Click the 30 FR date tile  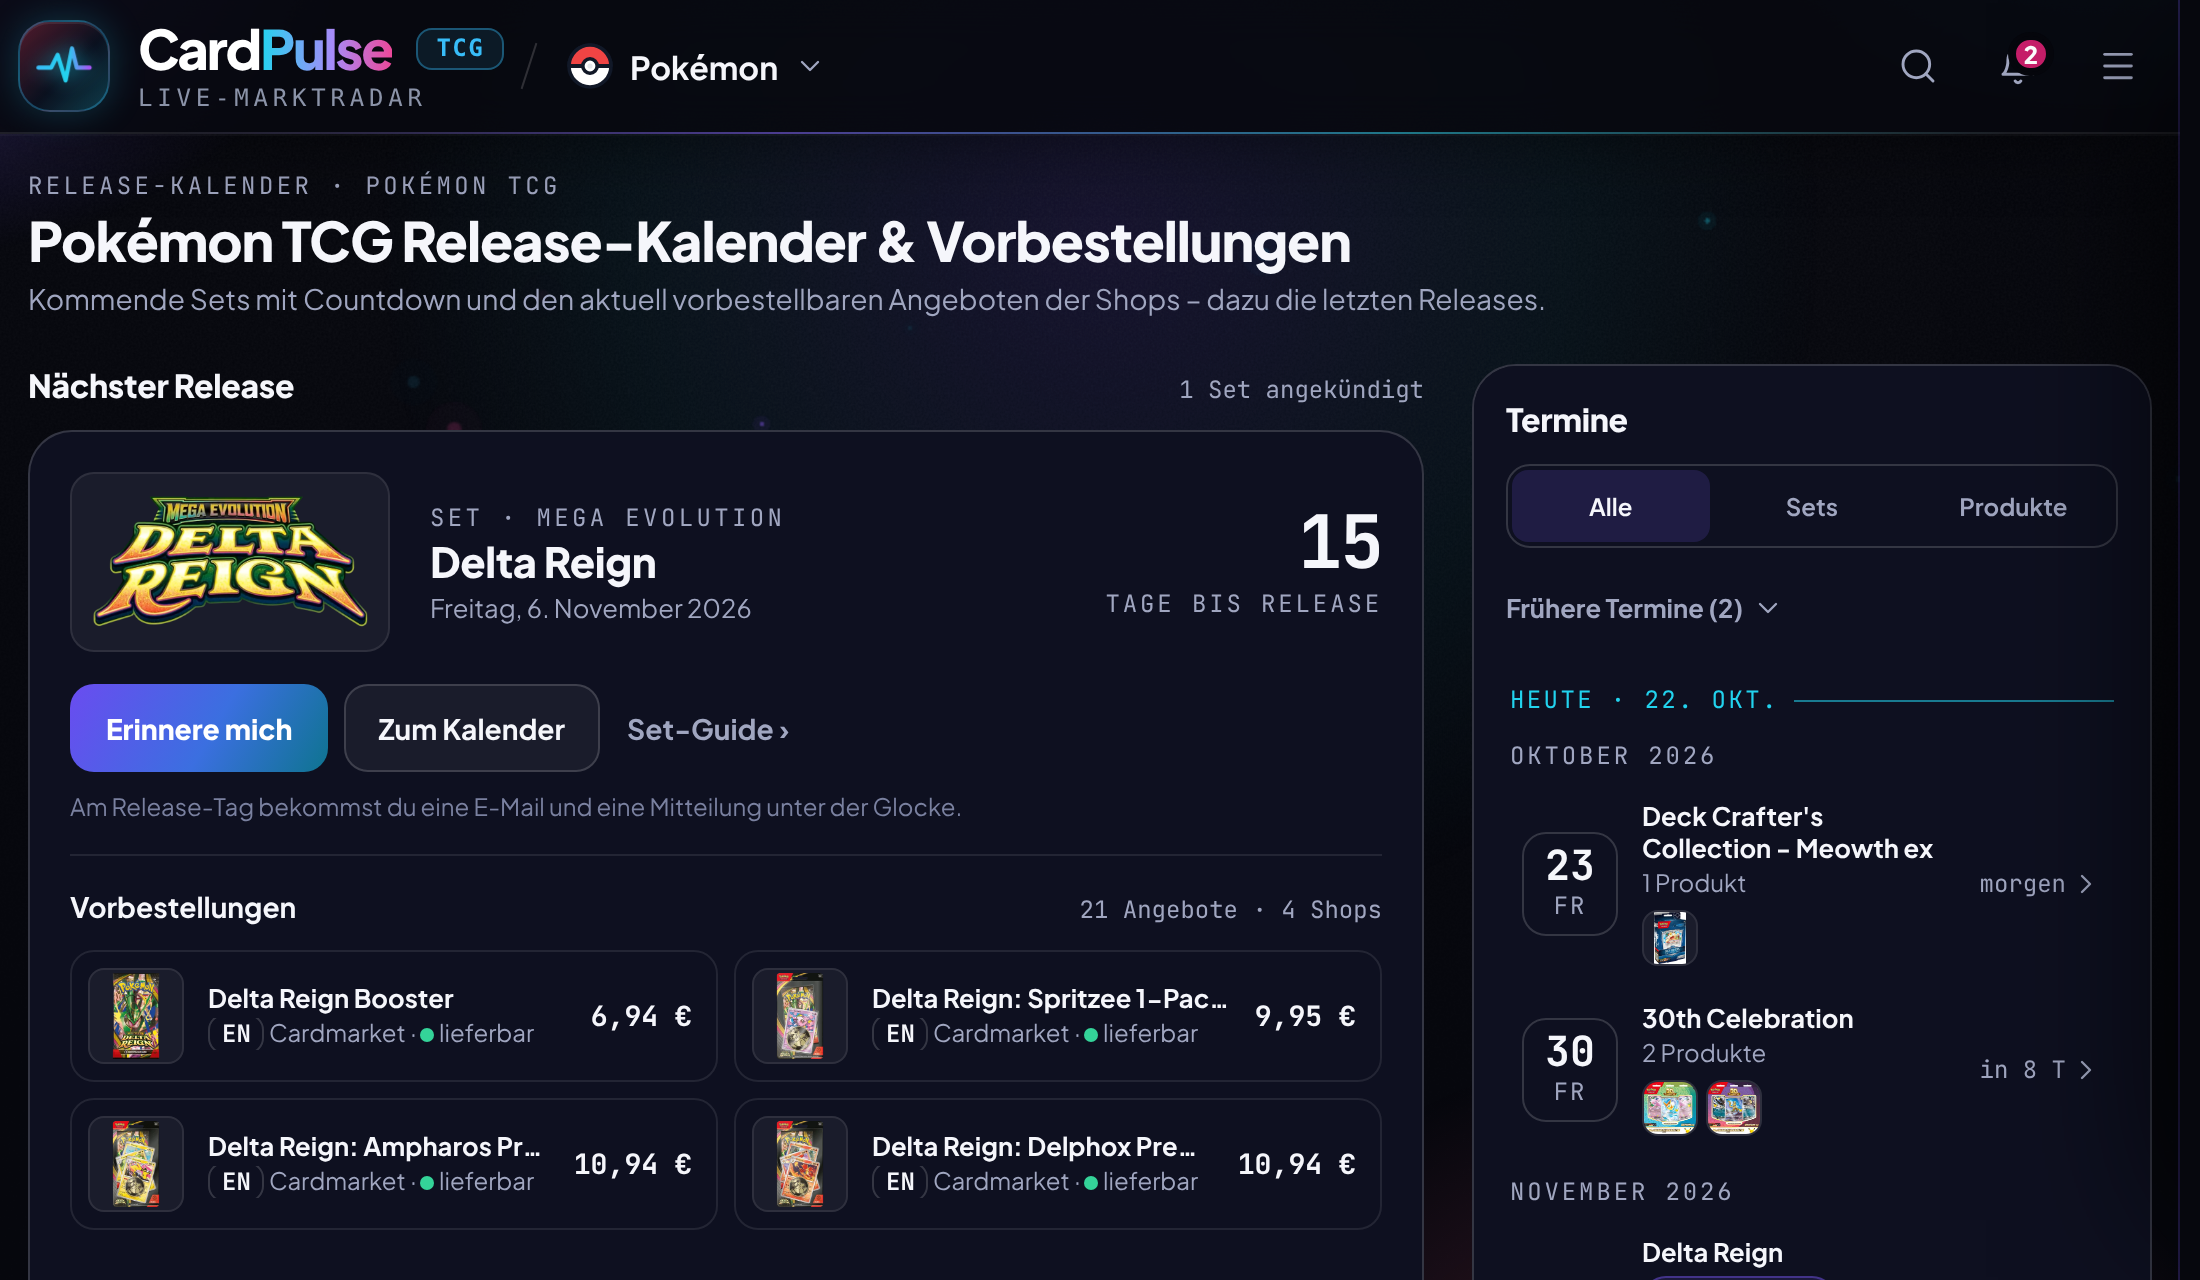coord(1569,1070)
